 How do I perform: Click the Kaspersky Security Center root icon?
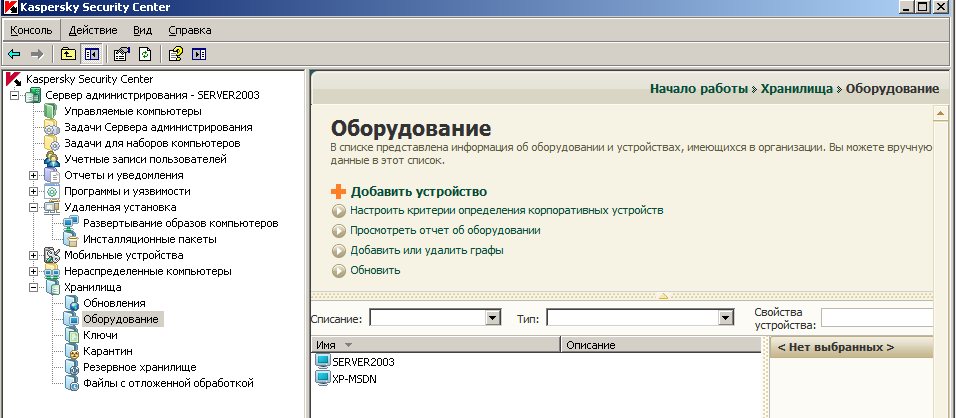(x=13, y=79)
